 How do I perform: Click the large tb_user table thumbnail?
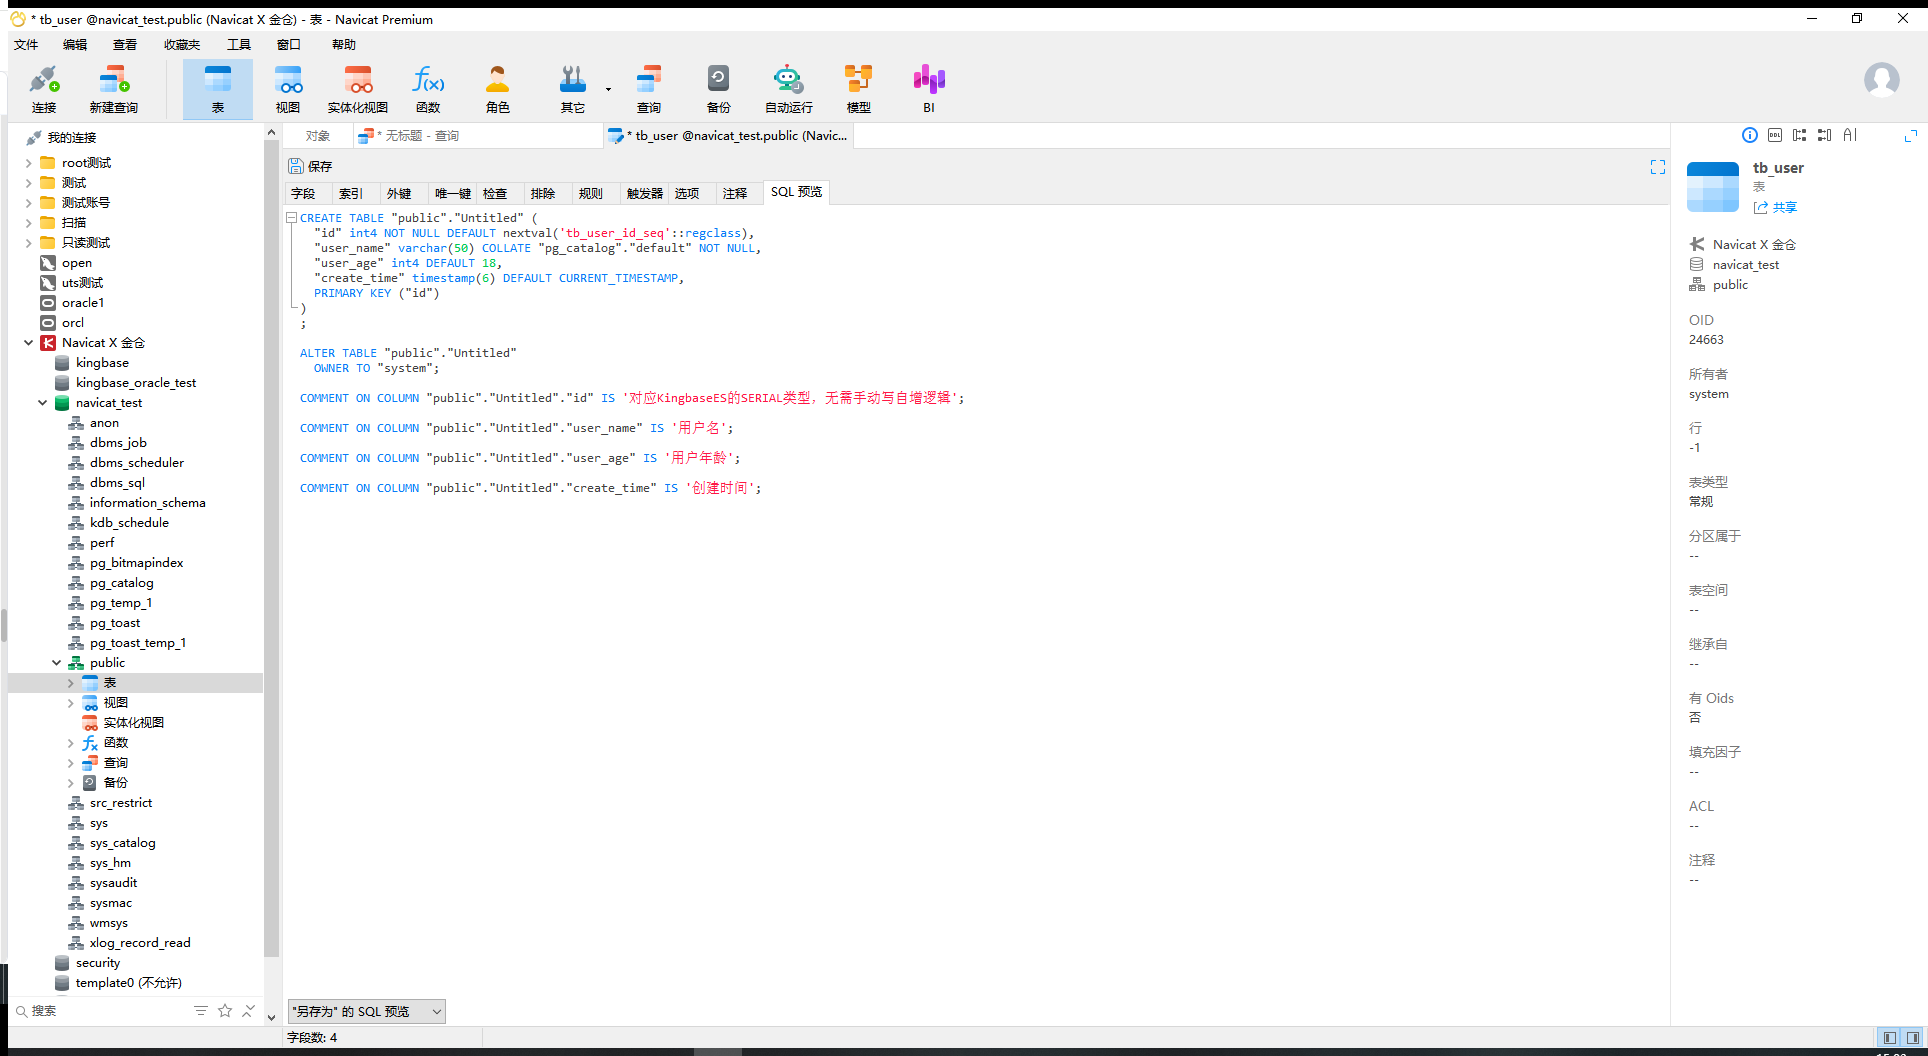coord(1713,187)
